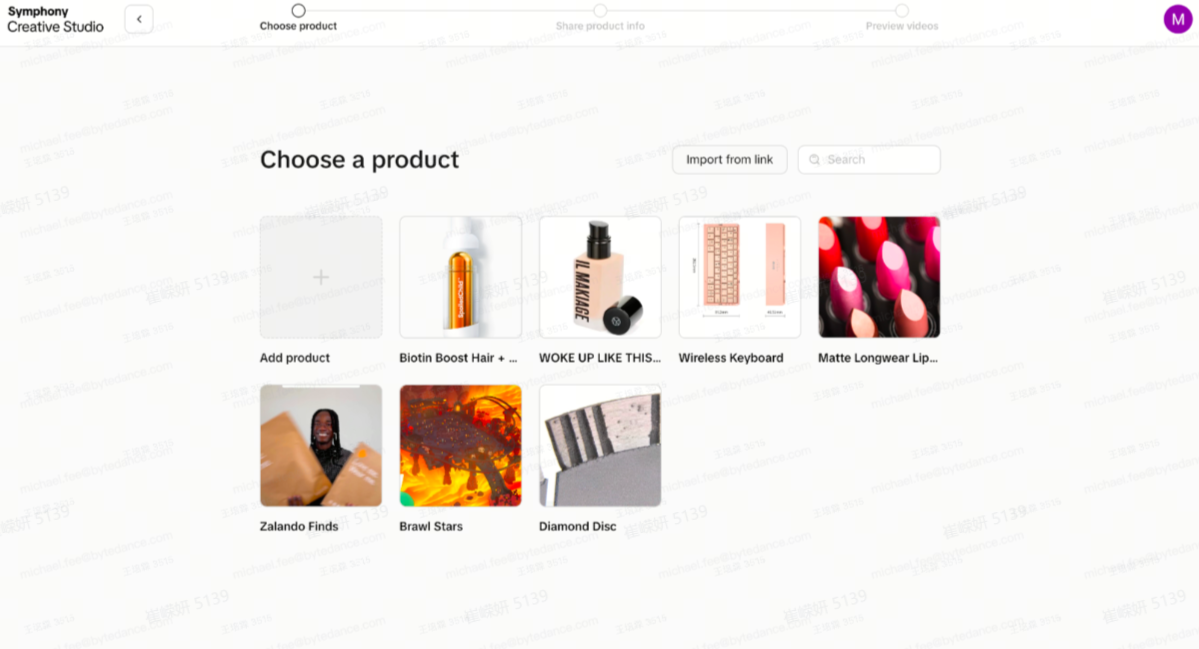Screen dimensions: 1199x649
Task: Click the Symphony Creative Studio logo
Action: pos(55,19)
